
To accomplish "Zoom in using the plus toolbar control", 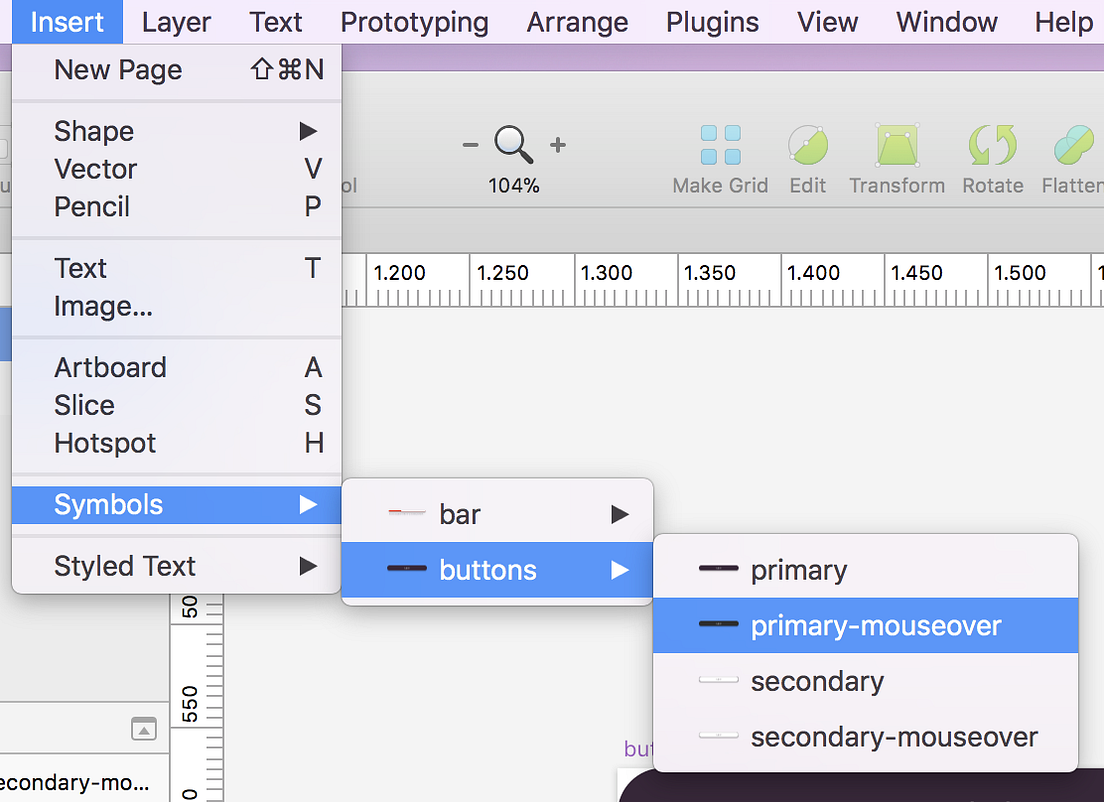I will pyautogui.click(x=556, y=146).
